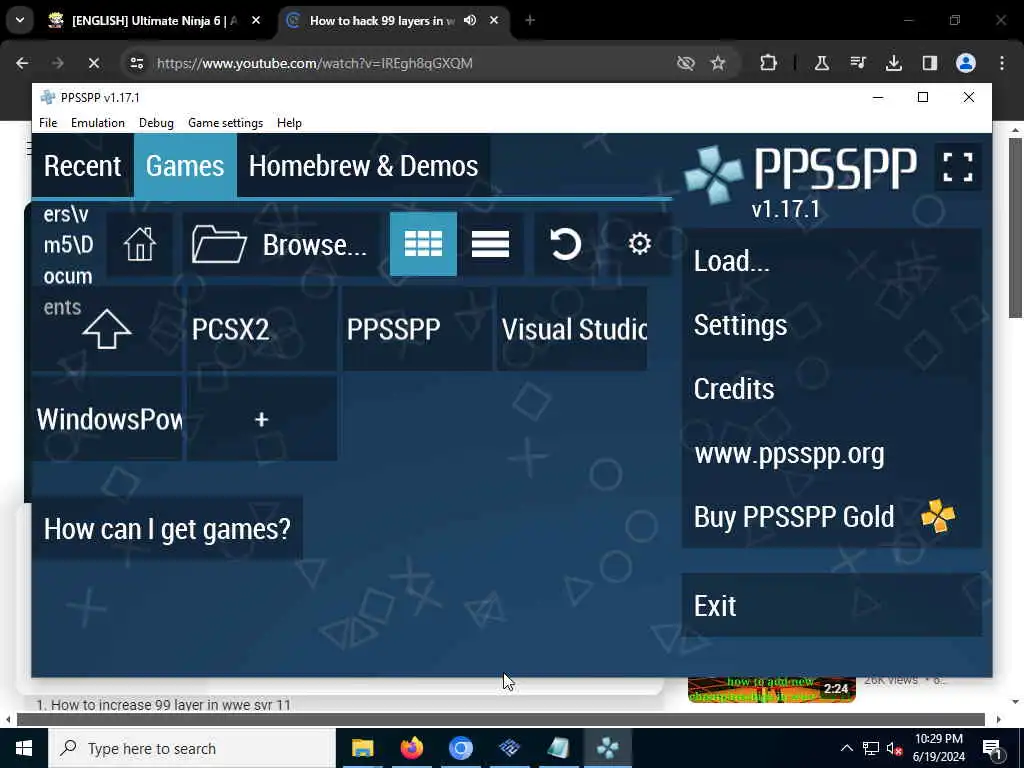Click browser back arrow

click(x=22, y=63)
